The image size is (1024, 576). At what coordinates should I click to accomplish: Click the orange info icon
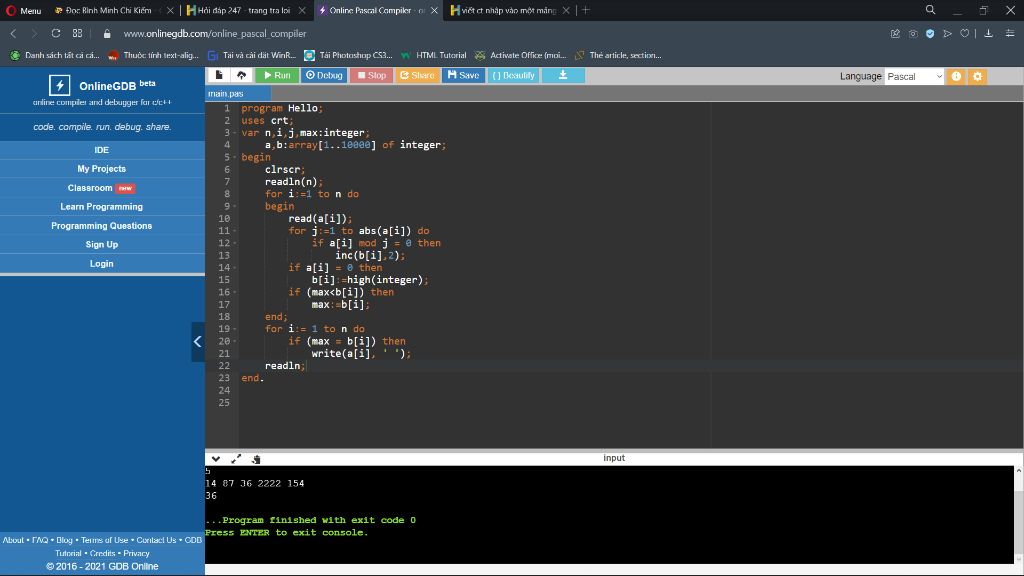click(956, 76)
